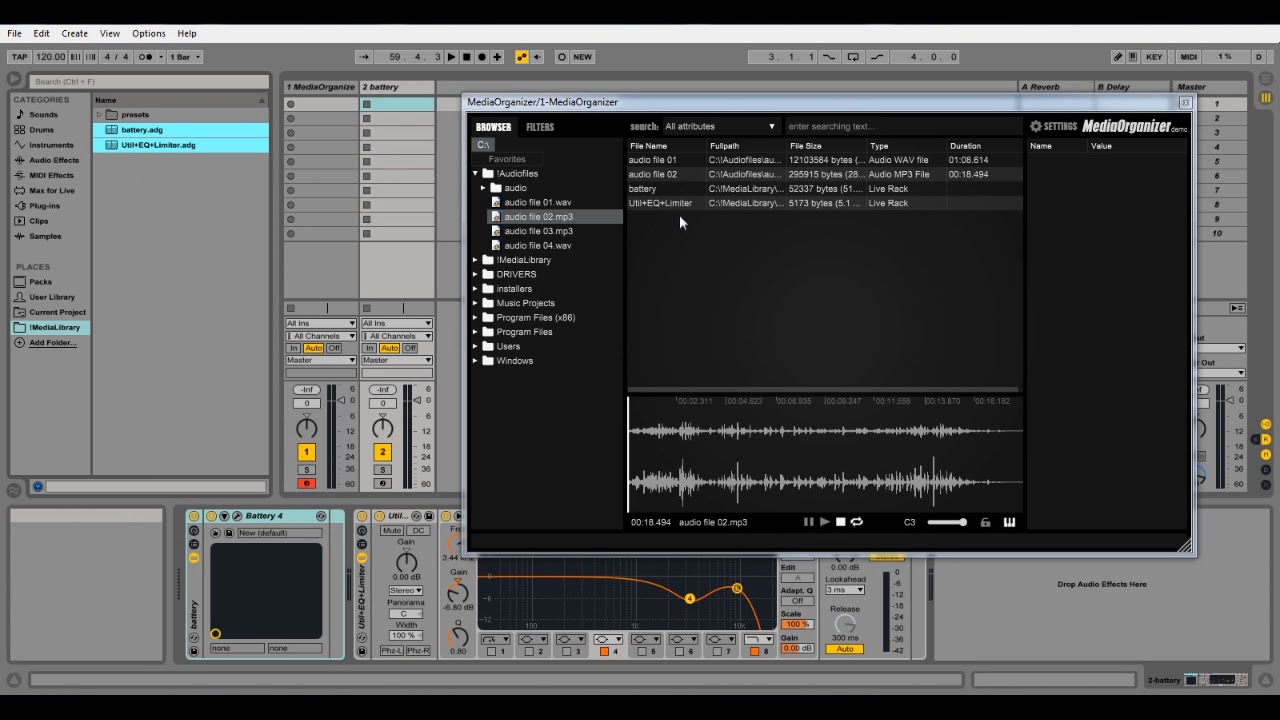Click Add Folder in the Places list
Image resolution: width=1280 pixels, height=720 pixels.
click(52, 343)
